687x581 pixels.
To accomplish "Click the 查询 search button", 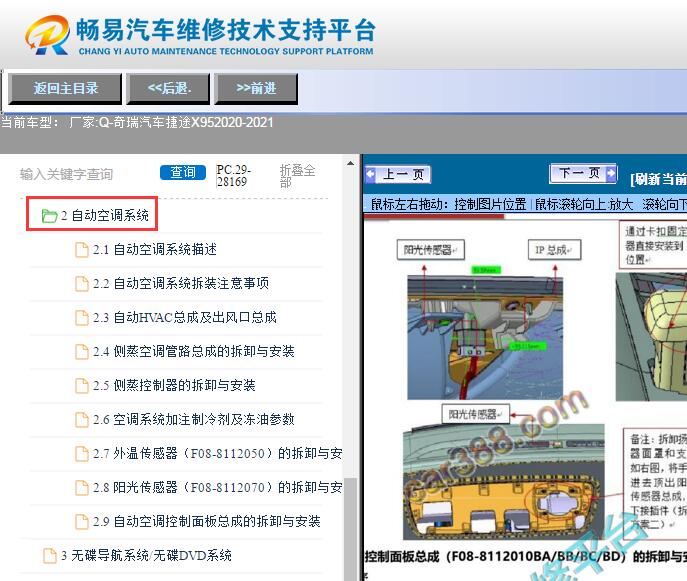I will [x=183, y=172].
